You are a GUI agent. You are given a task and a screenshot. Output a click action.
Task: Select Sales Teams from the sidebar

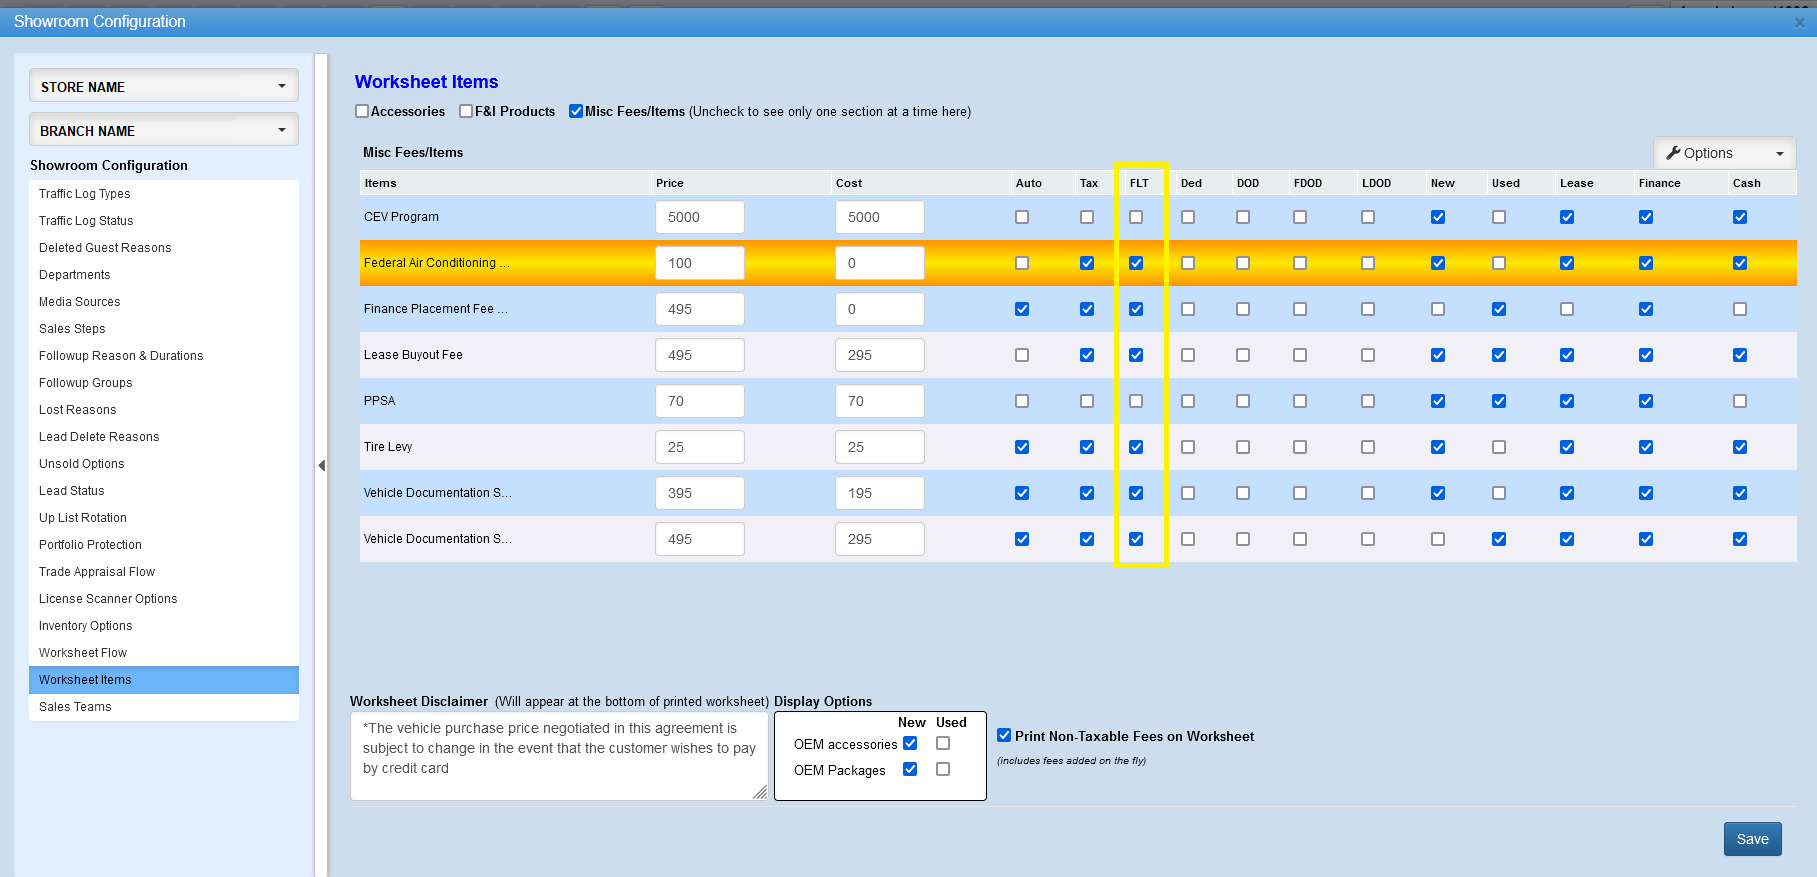pyautogui.click(x=75, y=707)
